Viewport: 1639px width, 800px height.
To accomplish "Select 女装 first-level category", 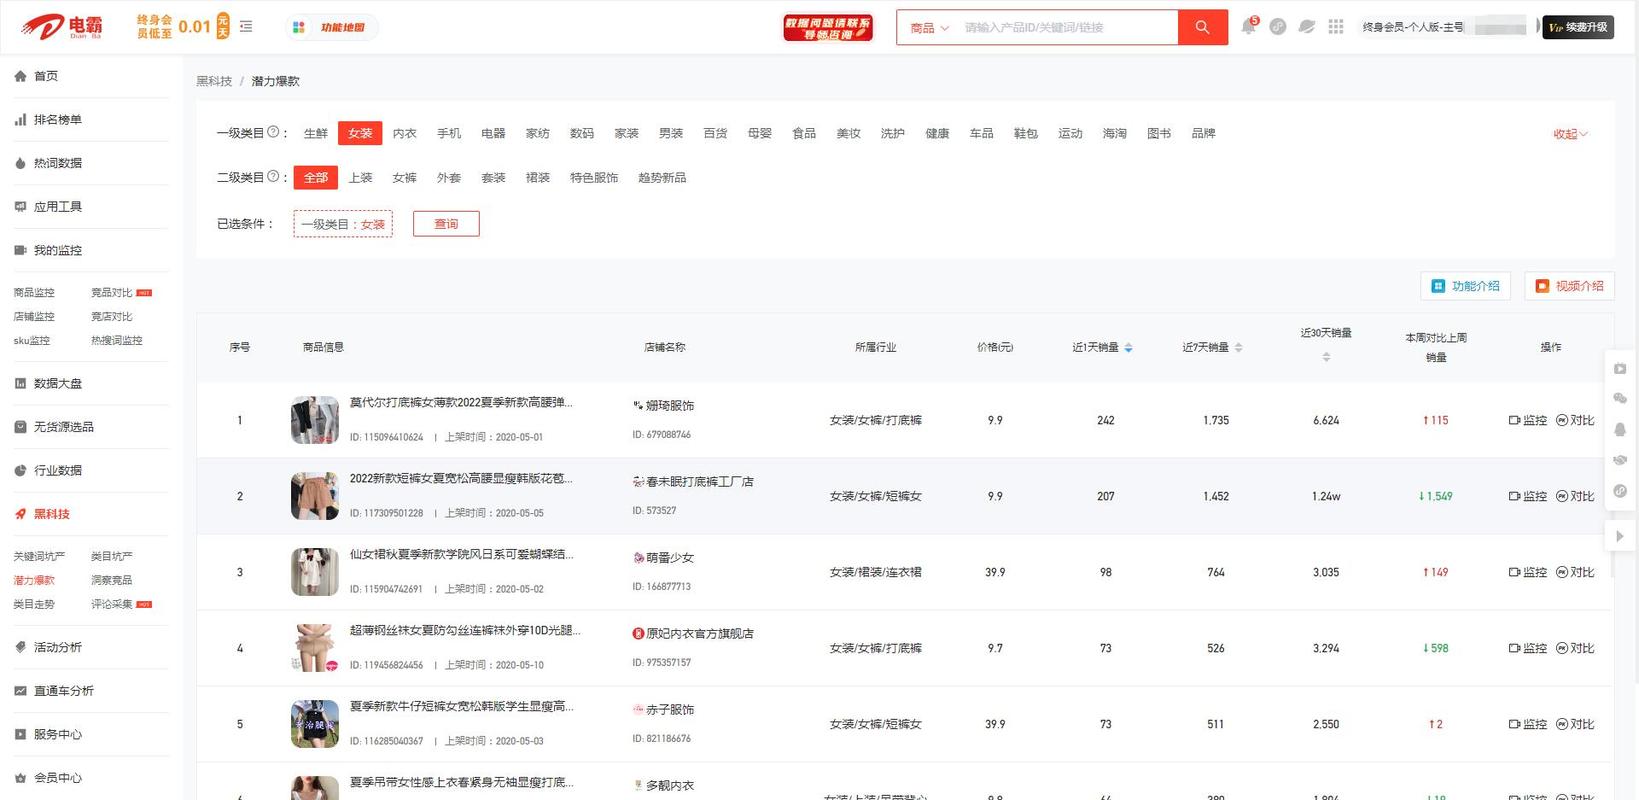I will click(x=360, y=133).
